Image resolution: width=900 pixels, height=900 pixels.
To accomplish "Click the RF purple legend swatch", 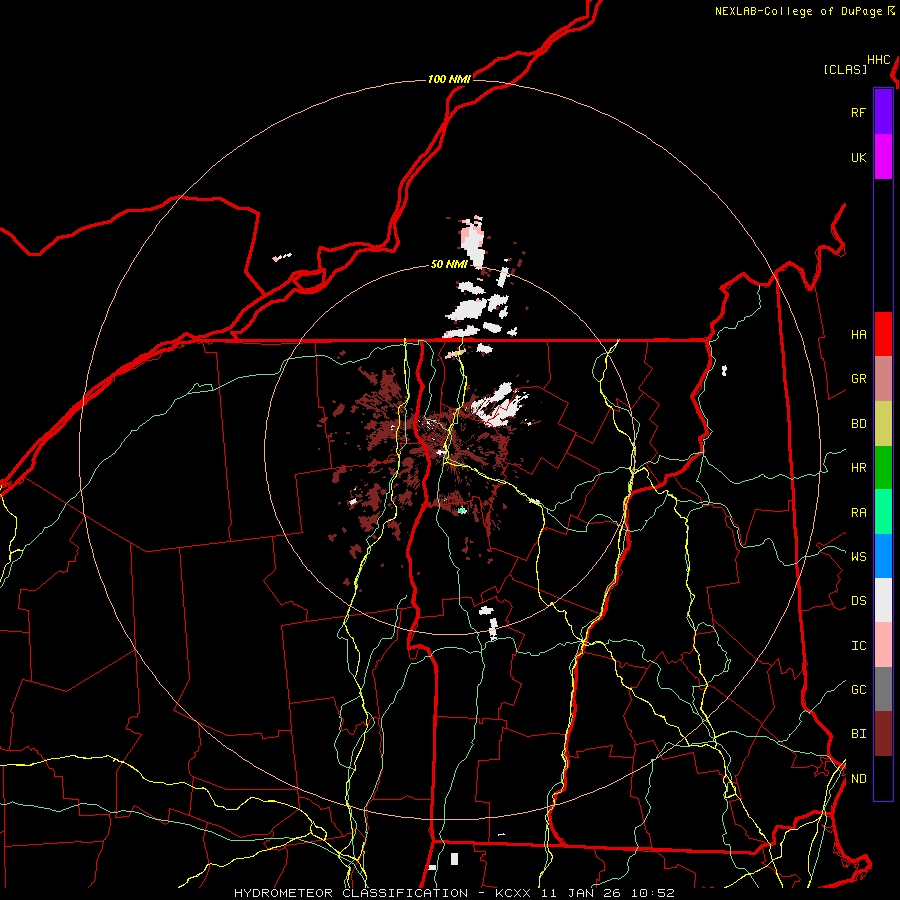I will click(883, 112).
